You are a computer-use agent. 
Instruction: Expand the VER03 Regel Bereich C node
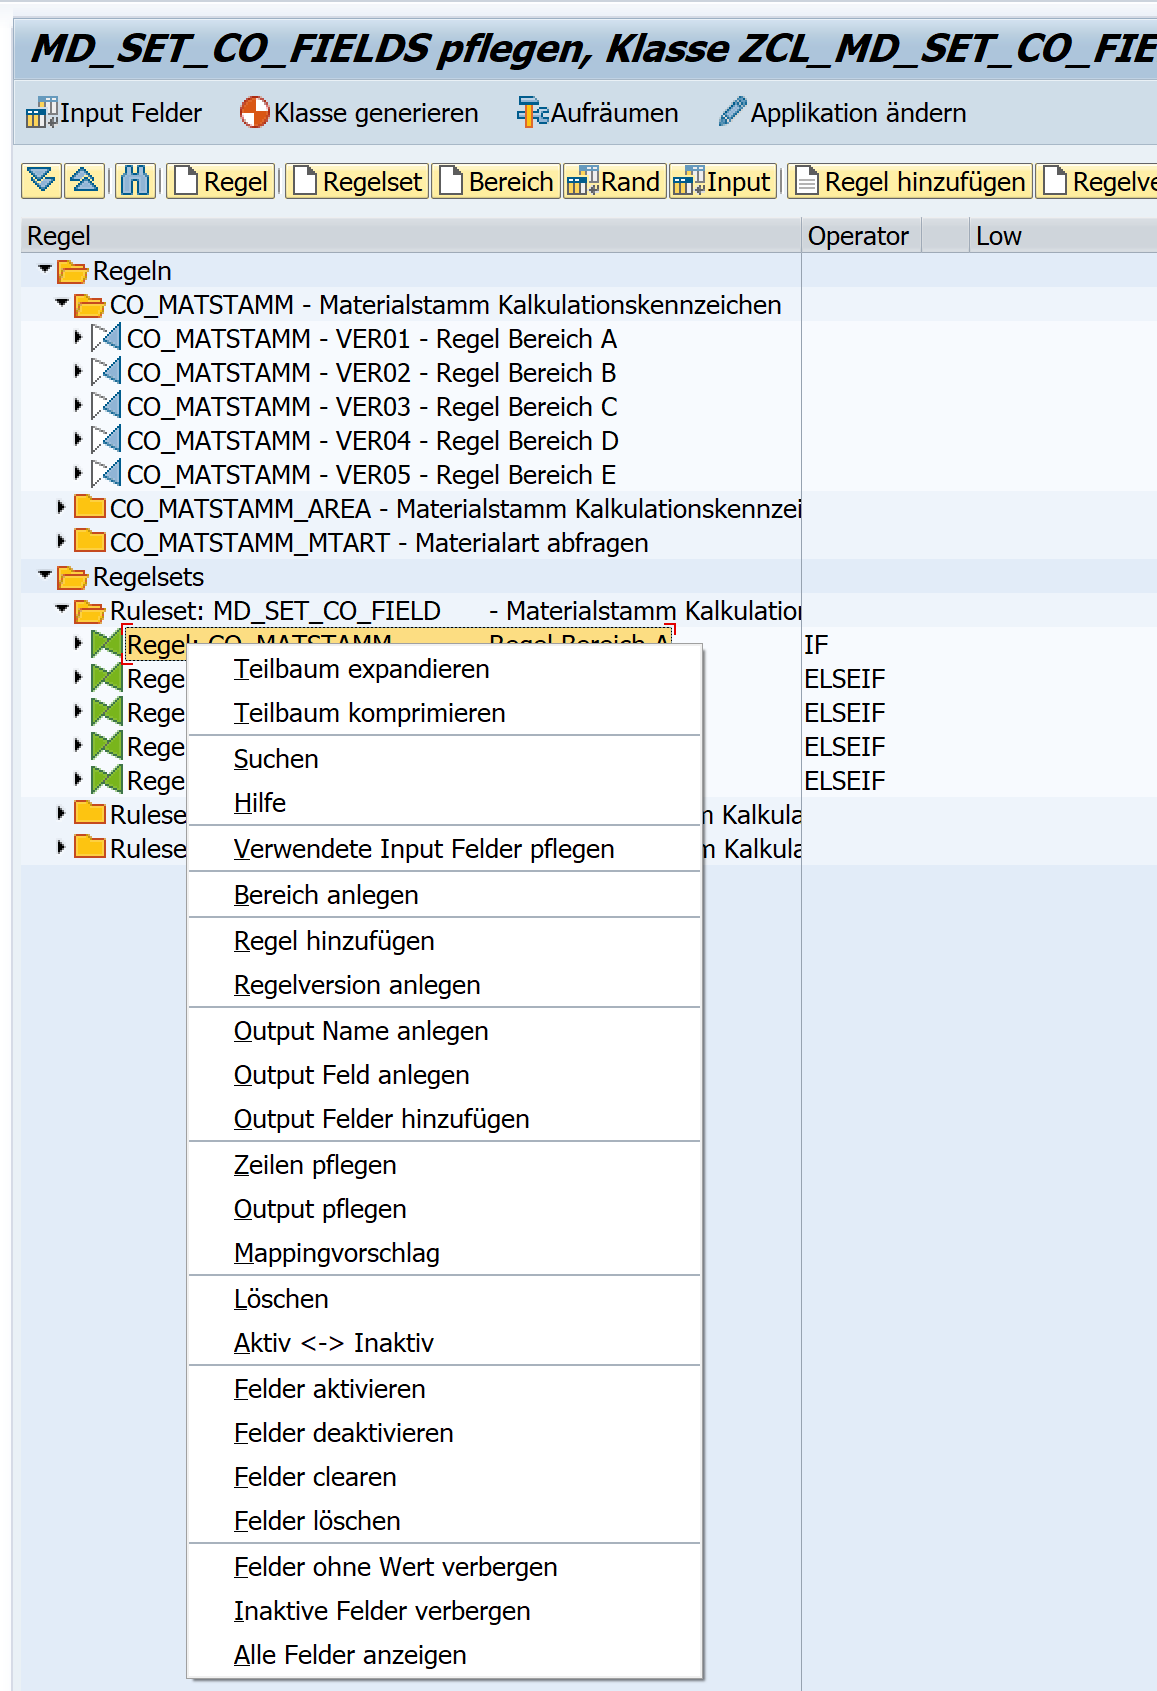(78, 406)
